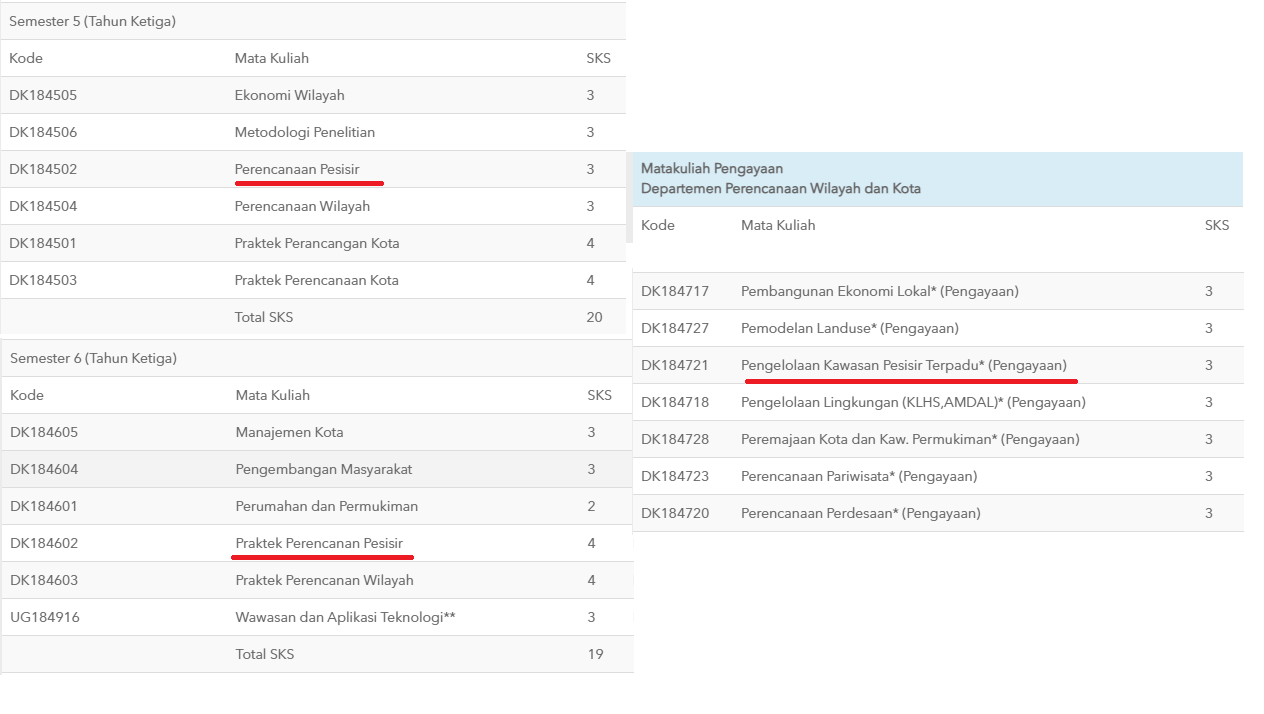Open Perumahan dan Permukiman course
The width and height of the screenshot is (1264, 714).
(x=326, y=506)
